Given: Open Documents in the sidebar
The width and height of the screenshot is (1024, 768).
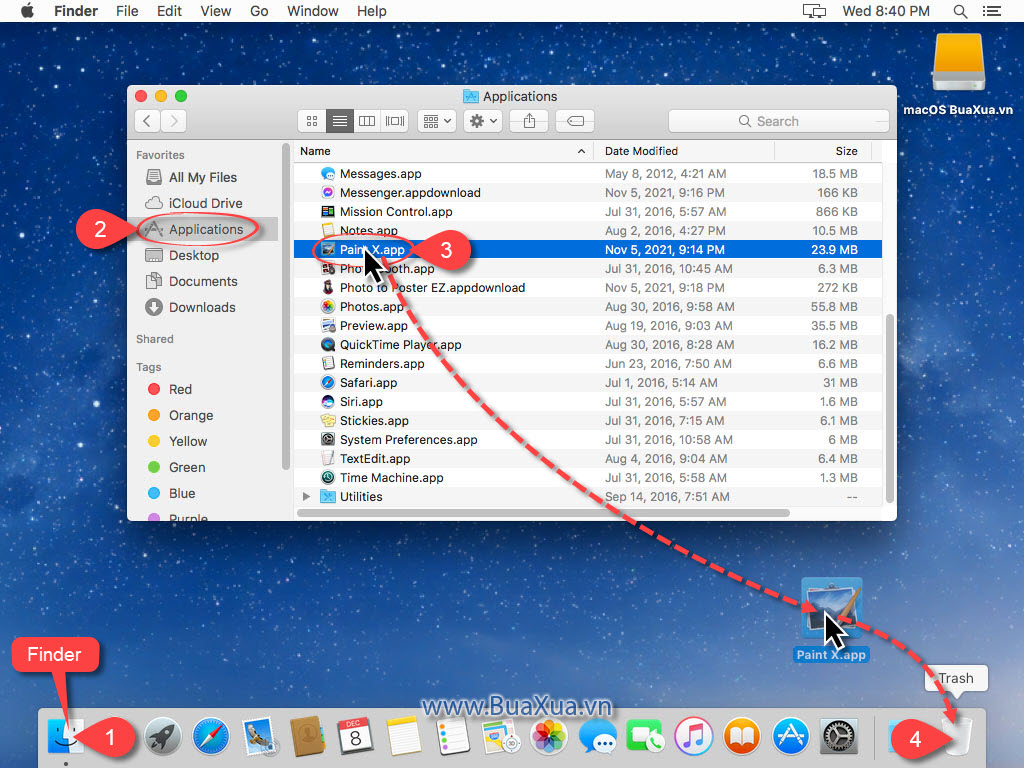Looking at the screenshot, I should (x=202, y=281).
